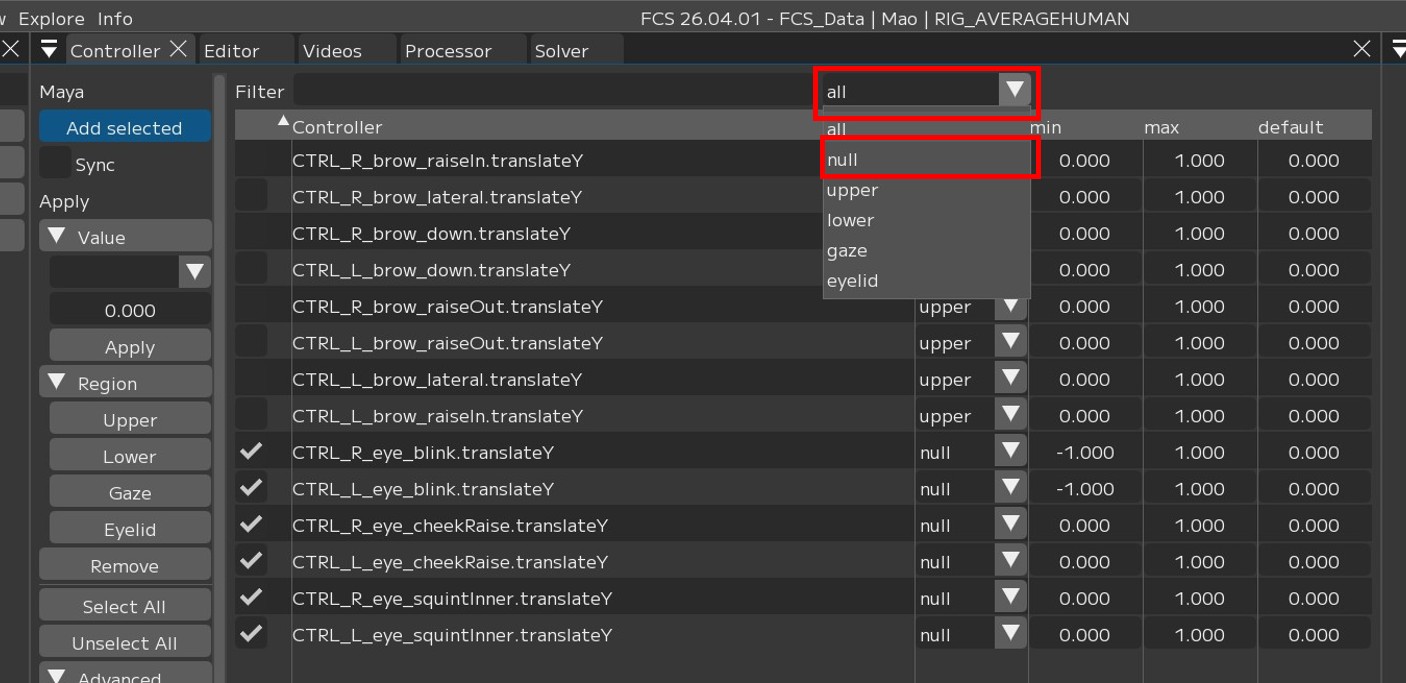Viewport: 1406px width, 683px height.
Task: Uncheck the CTRL_L_eye_blink.translateY row
Action: pyautogui.click(x=251, y=488)
